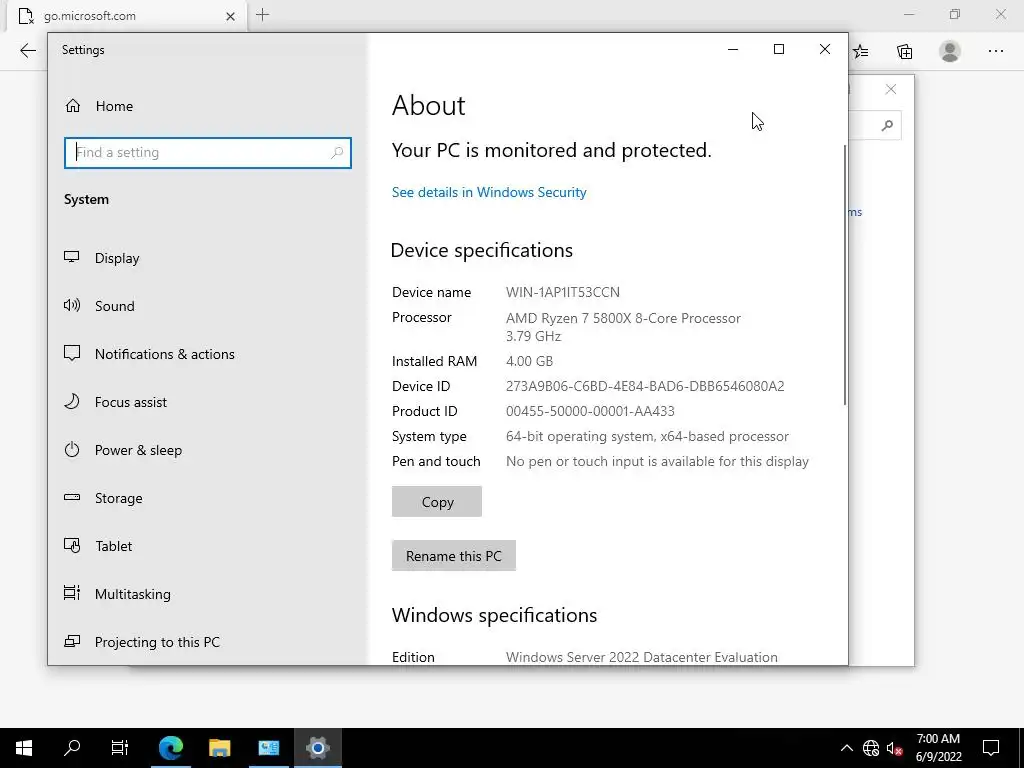This screenshot has width=1024, height=768.
Task: Open Task View on the taskbar
Action: click(x=120, y=748)
